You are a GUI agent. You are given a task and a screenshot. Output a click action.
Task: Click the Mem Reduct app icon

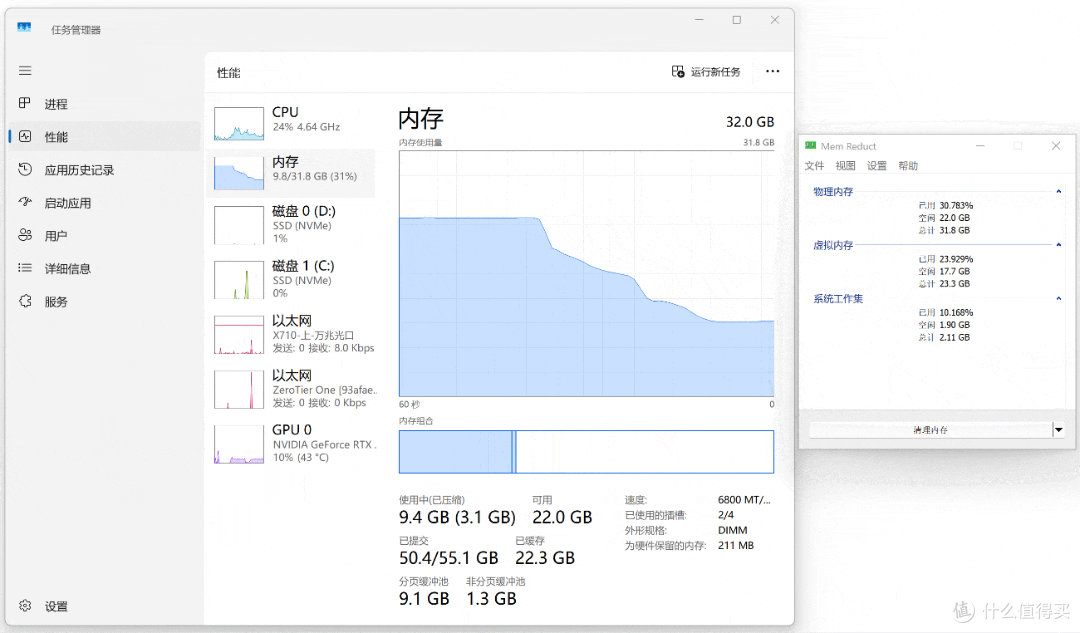(x=811, y=146)
